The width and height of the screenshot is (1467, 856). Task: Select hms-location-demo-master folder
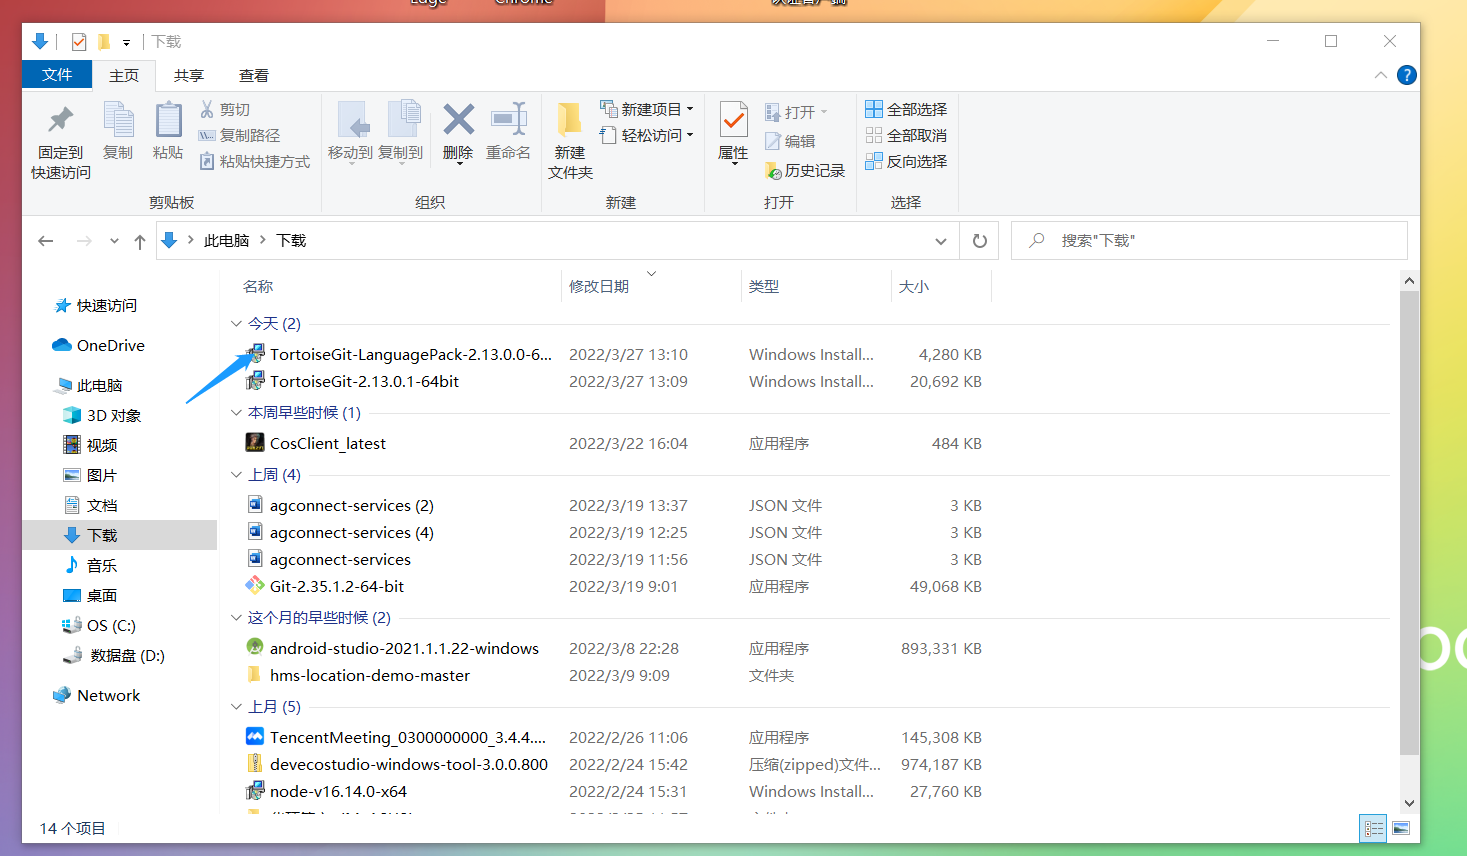tap(370, 675)
